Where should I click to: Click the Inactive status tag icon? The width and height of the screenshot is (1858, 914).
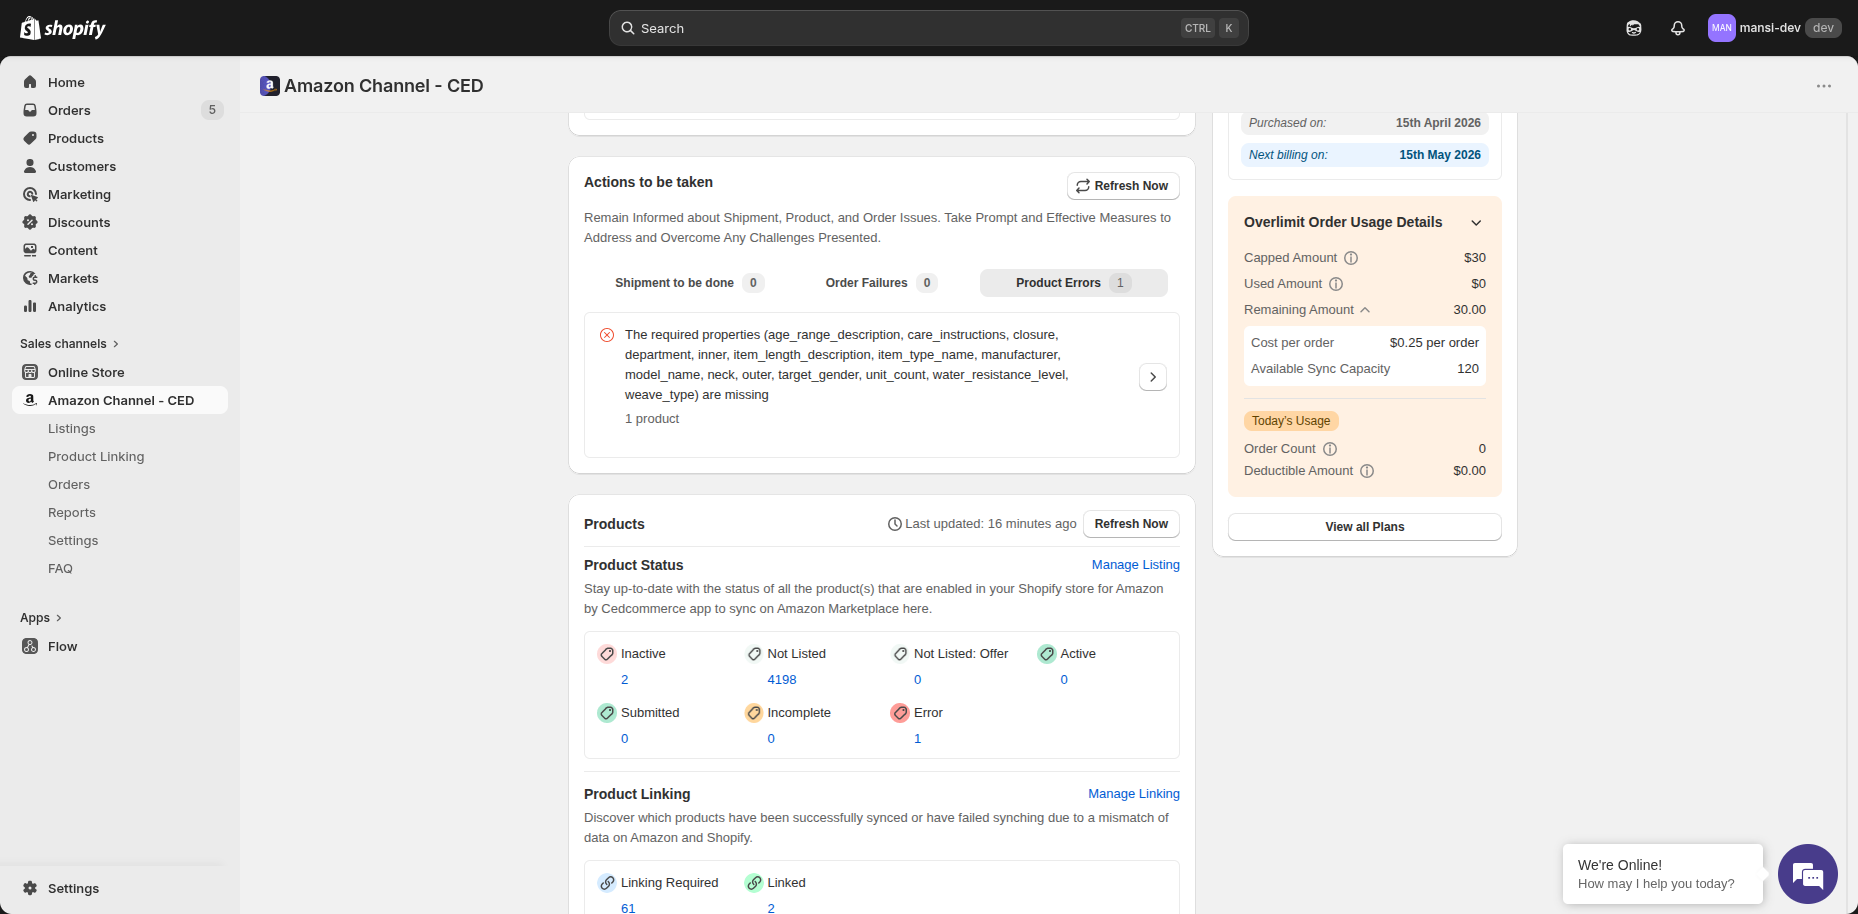point(607,654)
